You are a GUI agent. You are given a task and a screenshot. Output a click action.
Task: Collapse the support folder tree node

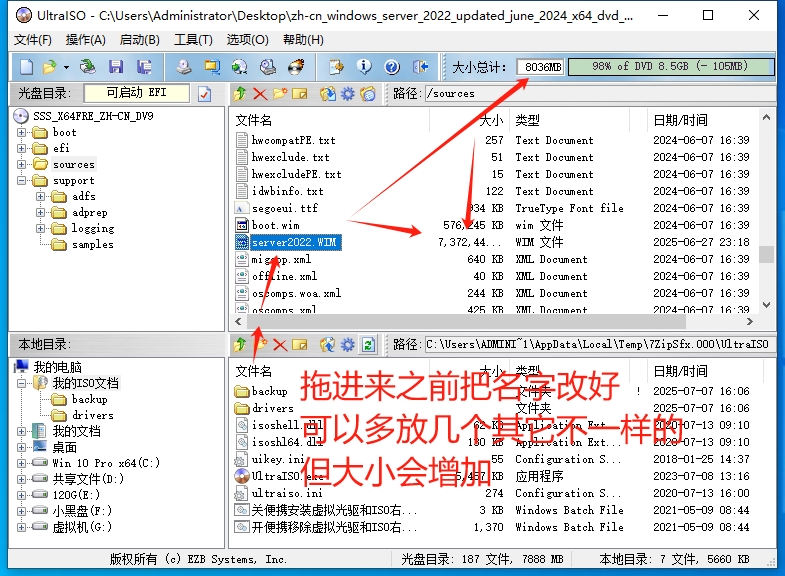pos(22,180)
